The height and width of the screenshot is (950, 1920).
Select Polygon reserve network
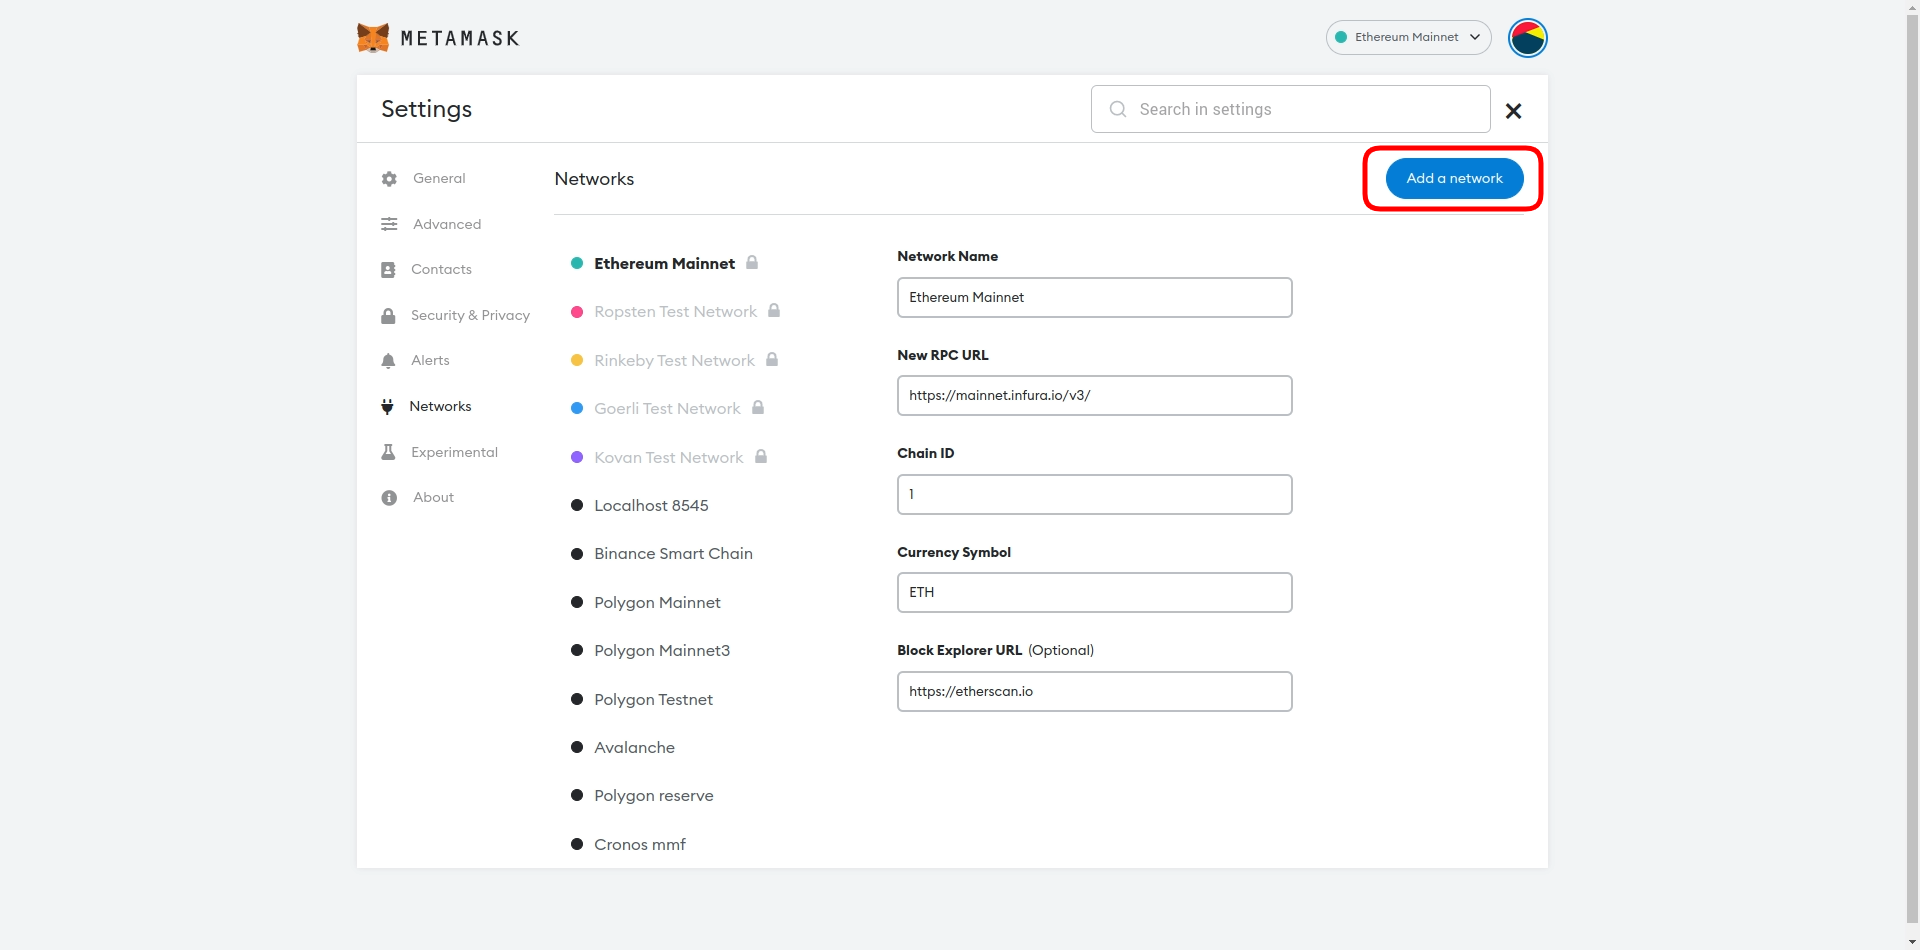tap(654, 795)
